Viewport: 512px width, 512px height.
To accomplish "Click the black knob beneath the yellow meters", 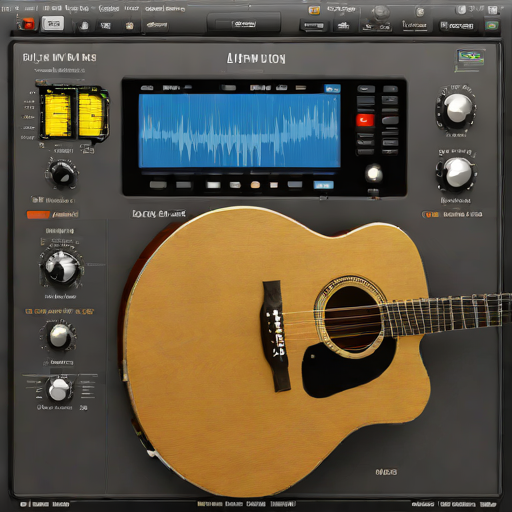I will tap(62, 173).
